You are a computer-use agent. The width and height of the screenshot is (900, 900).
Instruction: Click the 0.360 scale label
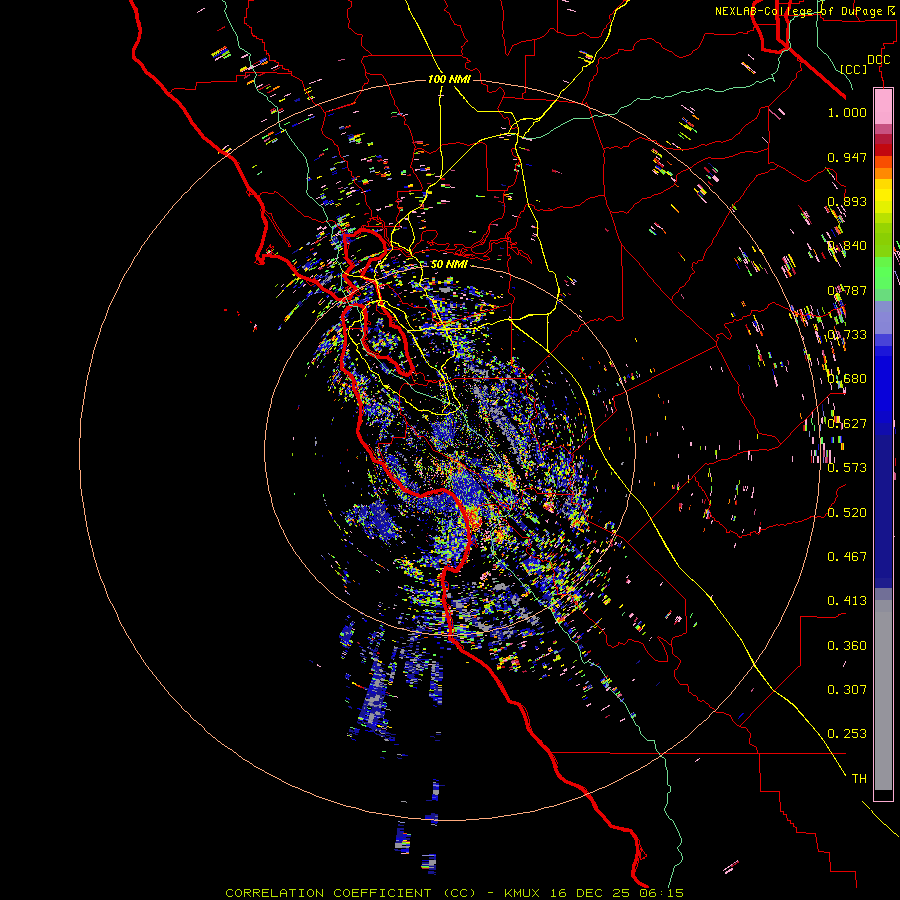847,646
